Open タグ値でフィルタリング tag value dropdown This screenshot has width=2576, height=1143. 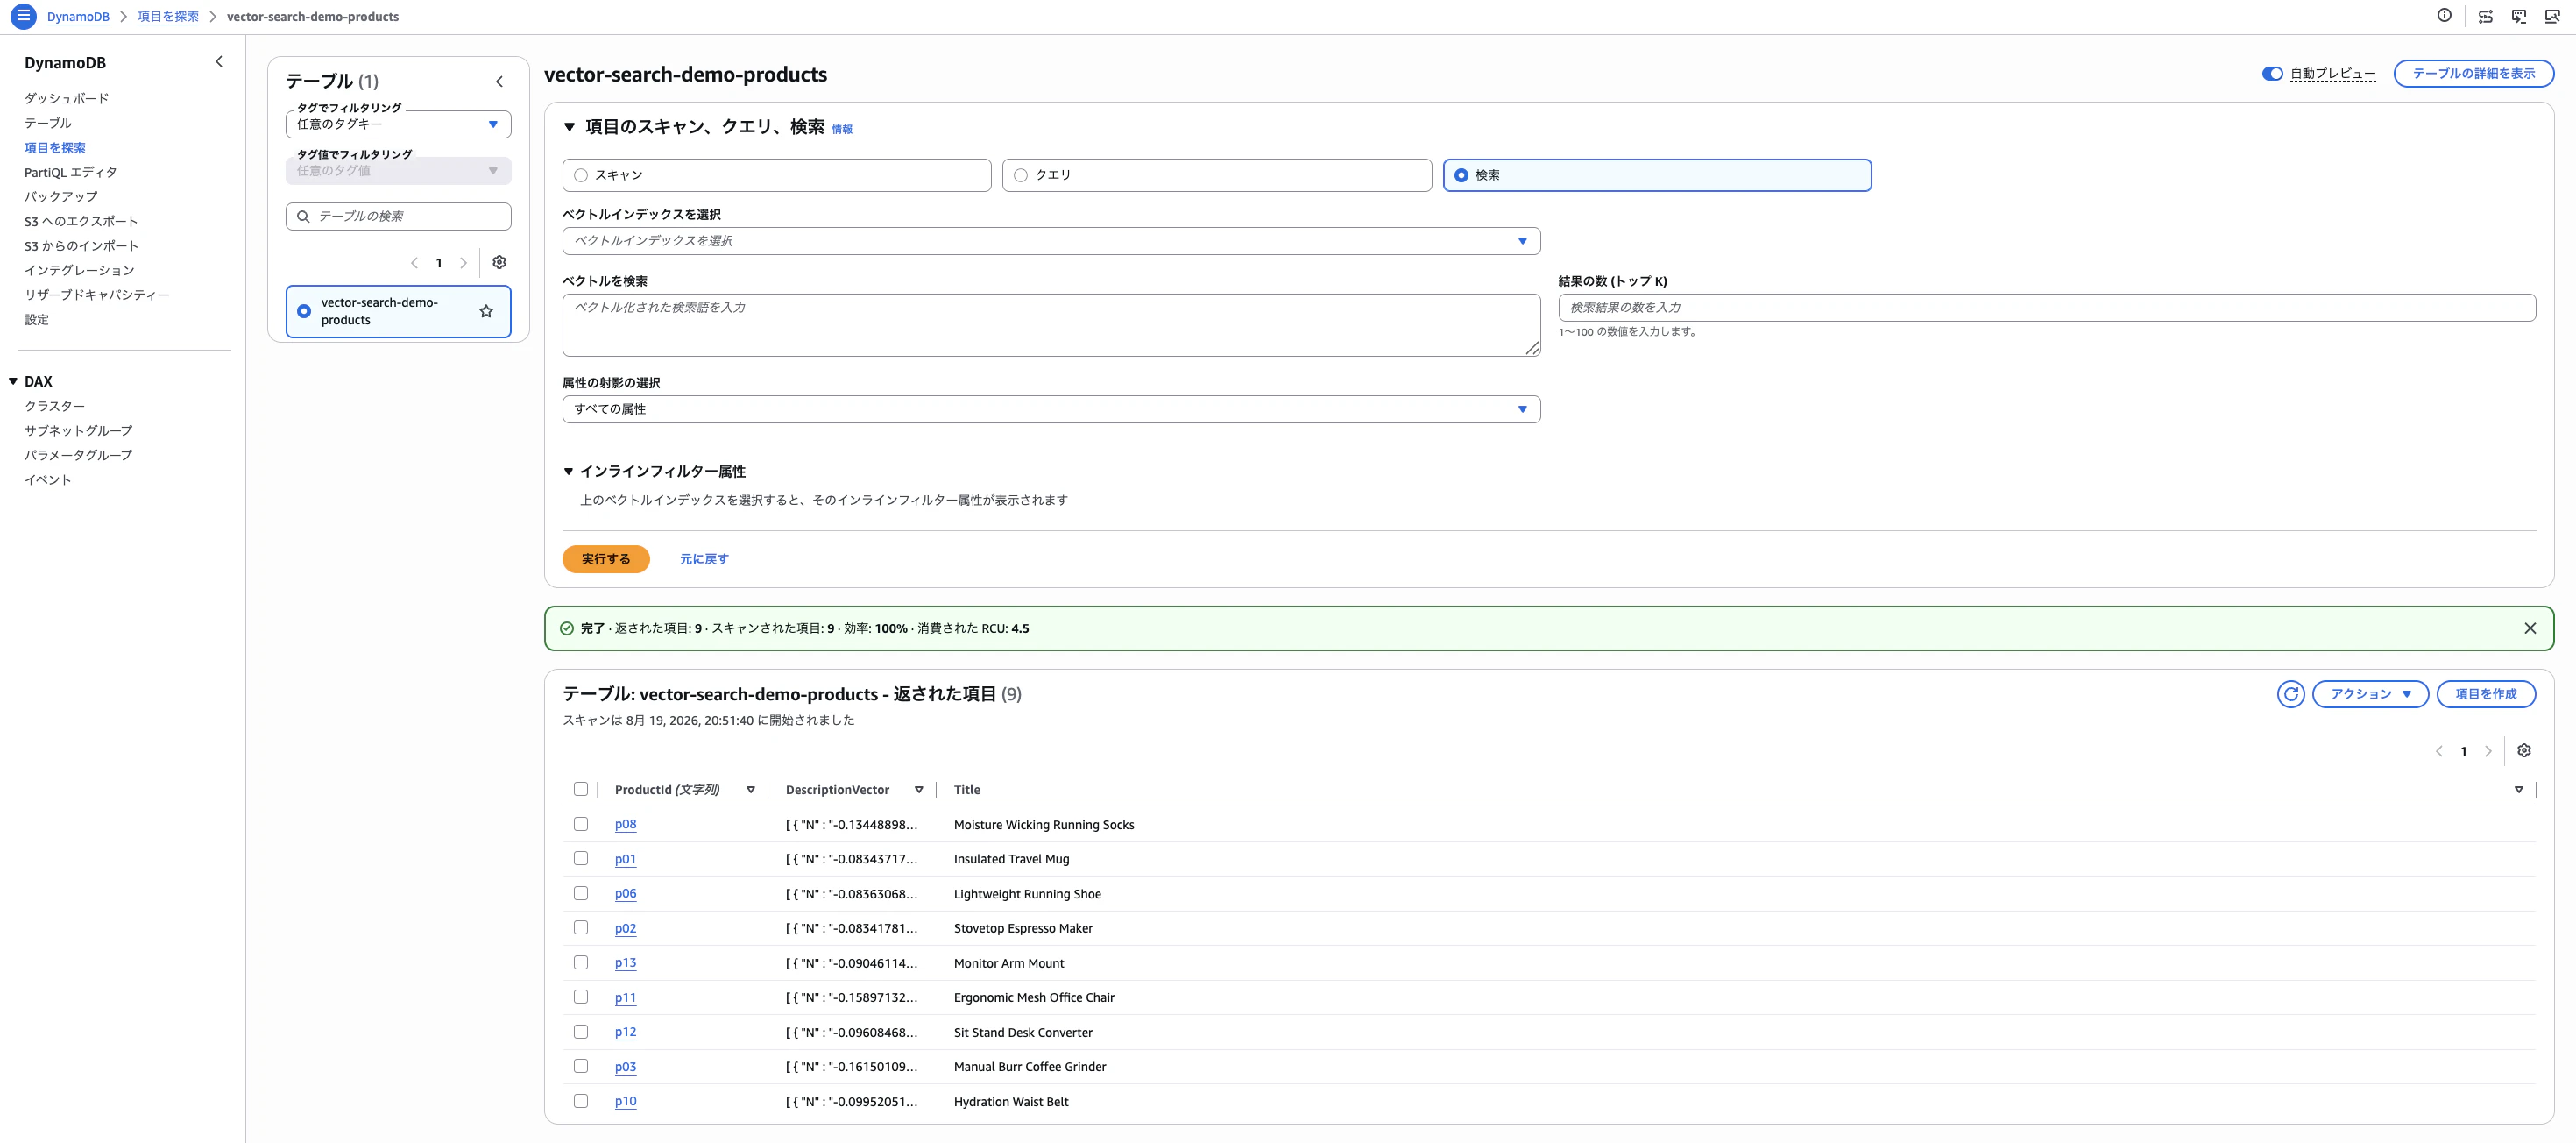[x=398, y=171]
